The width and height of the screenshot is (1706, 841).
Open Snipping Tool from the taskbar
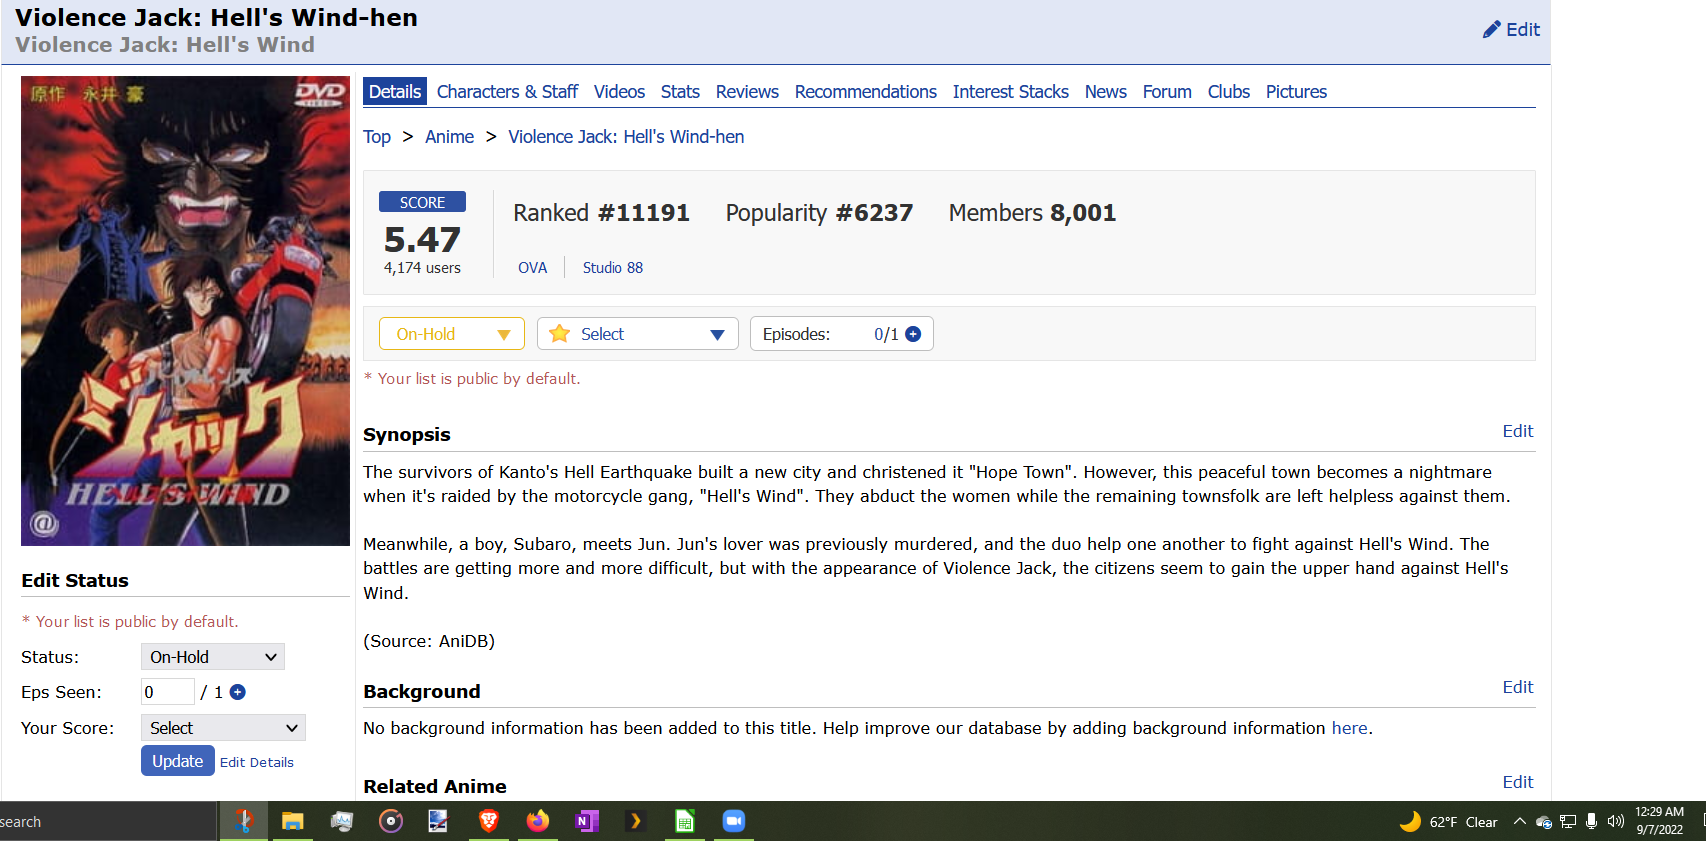(243, 821)
